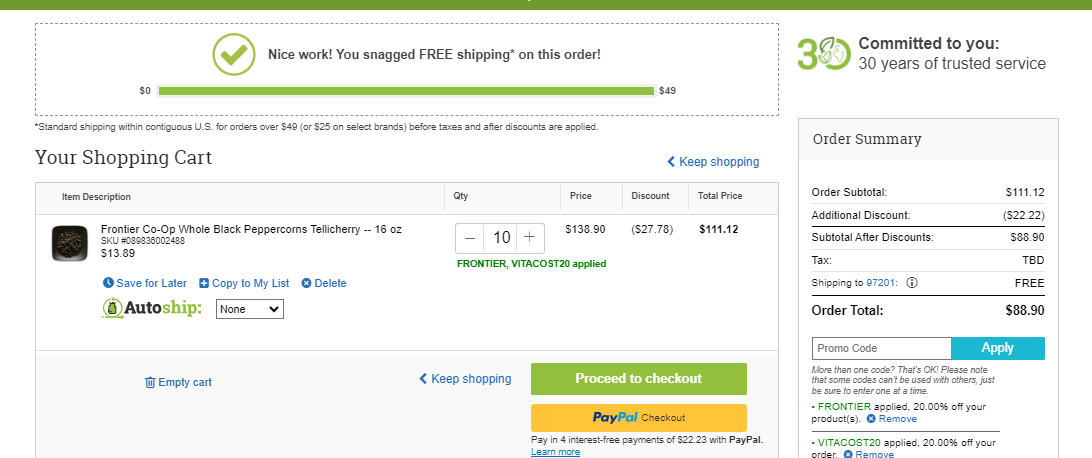Click the clock icon beside Save for Later
Viewport: 1092px width, 458px height.
pos(108,283)
